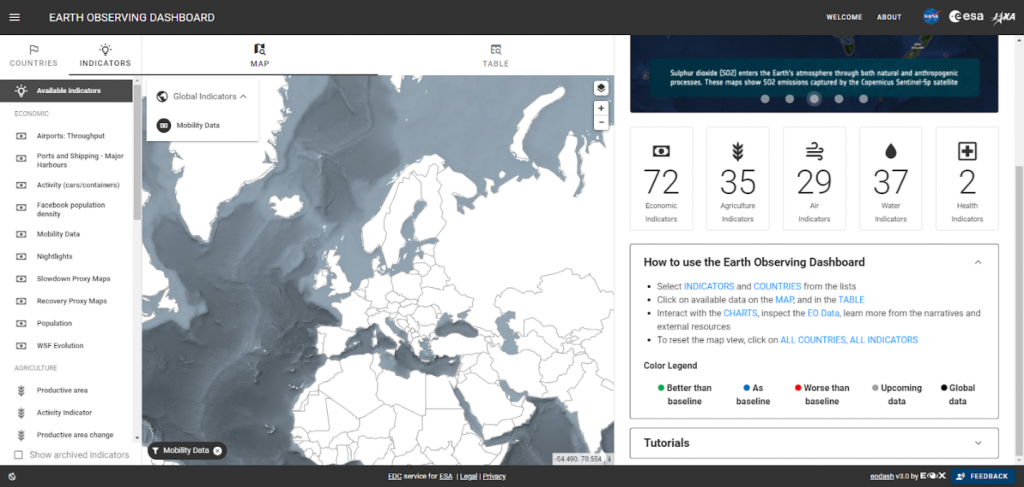The image size is (1024, 487).
Task: Click the Mobility Data round icon in Global Indicators
Action: (164, 125)
